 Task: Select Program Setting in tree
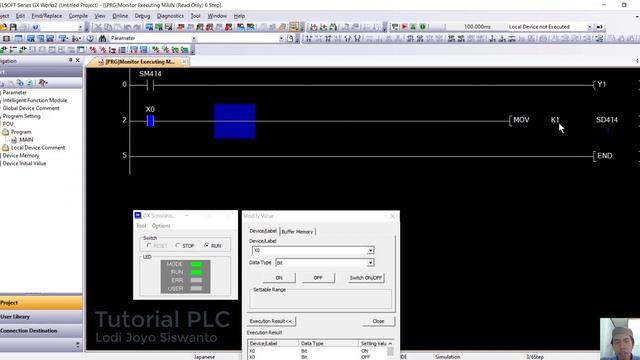coord(22,116)
